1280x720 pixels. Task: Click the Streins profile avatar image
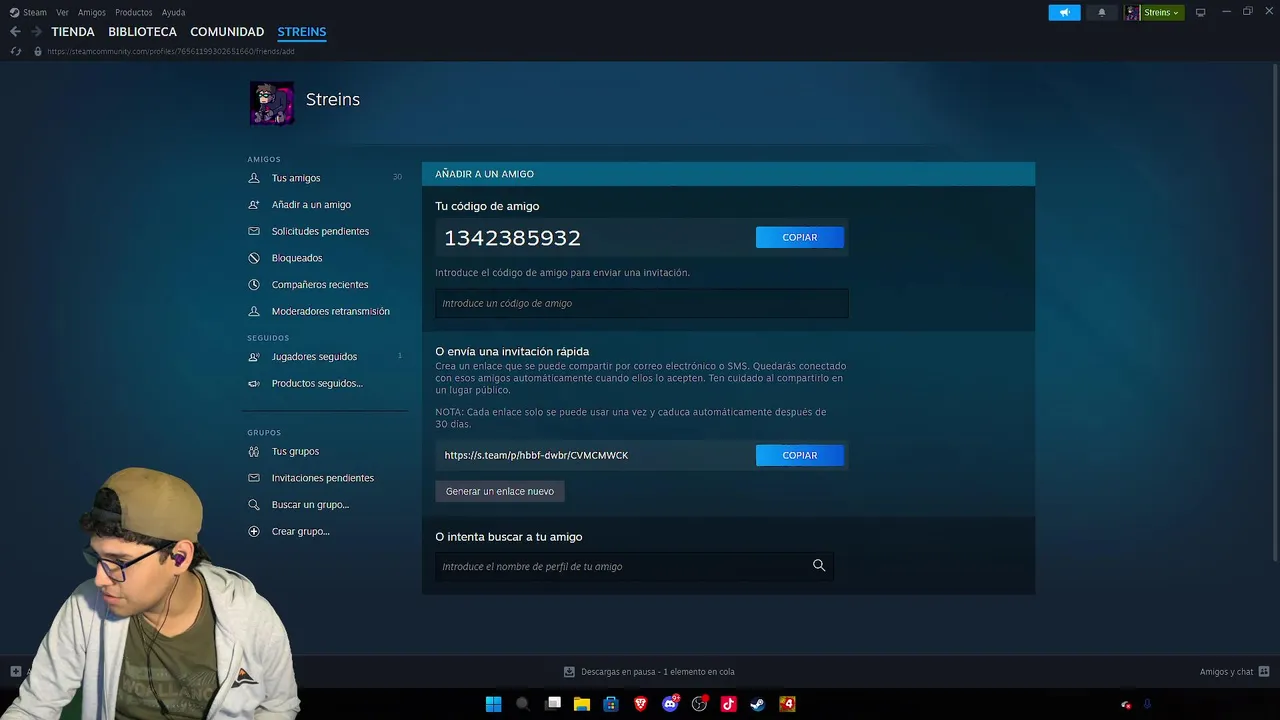[x=272, y=103]
